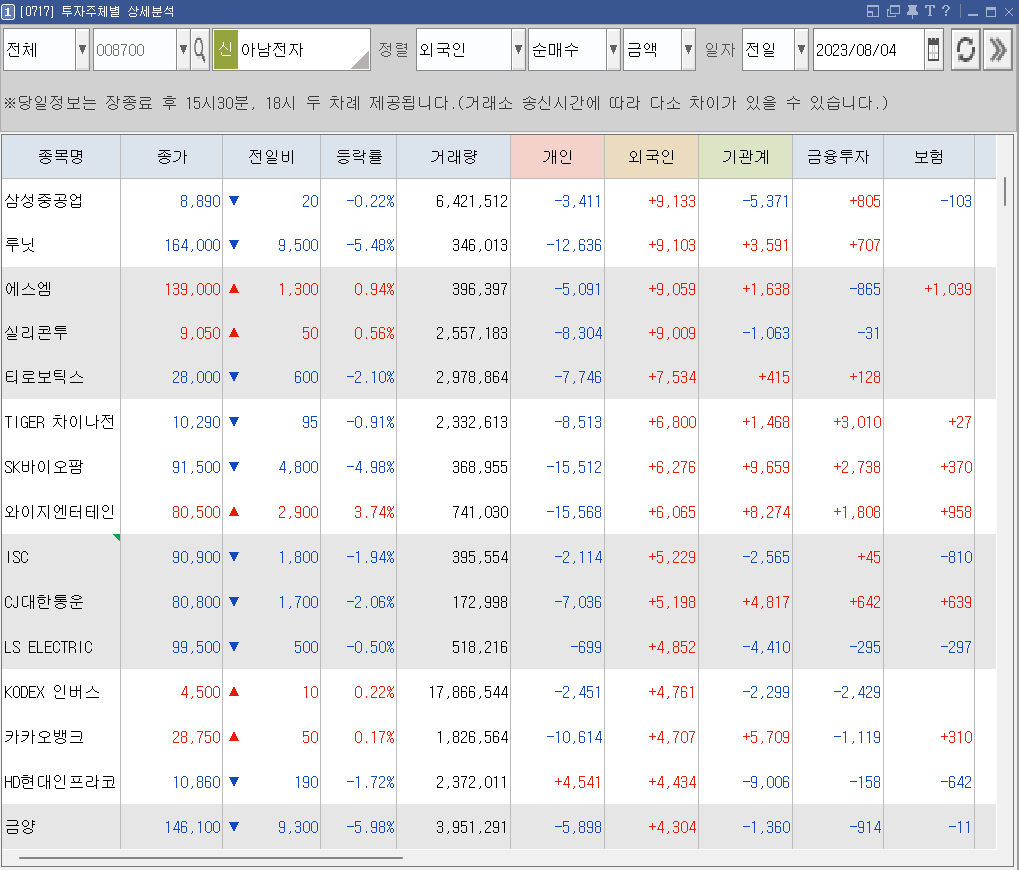
Task: Click the date field 2023/08/04
Action: click(868, 49)
